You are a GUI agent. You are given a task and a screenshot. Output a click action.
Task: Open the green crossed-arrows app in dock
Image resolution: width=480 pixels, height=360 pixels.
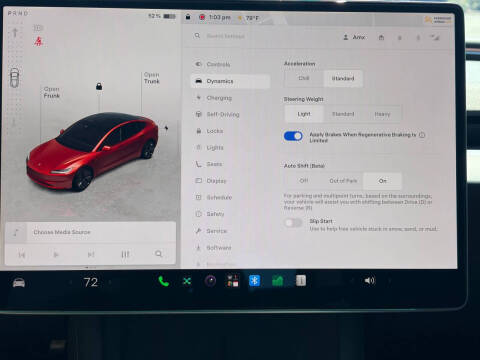point(187,282)
